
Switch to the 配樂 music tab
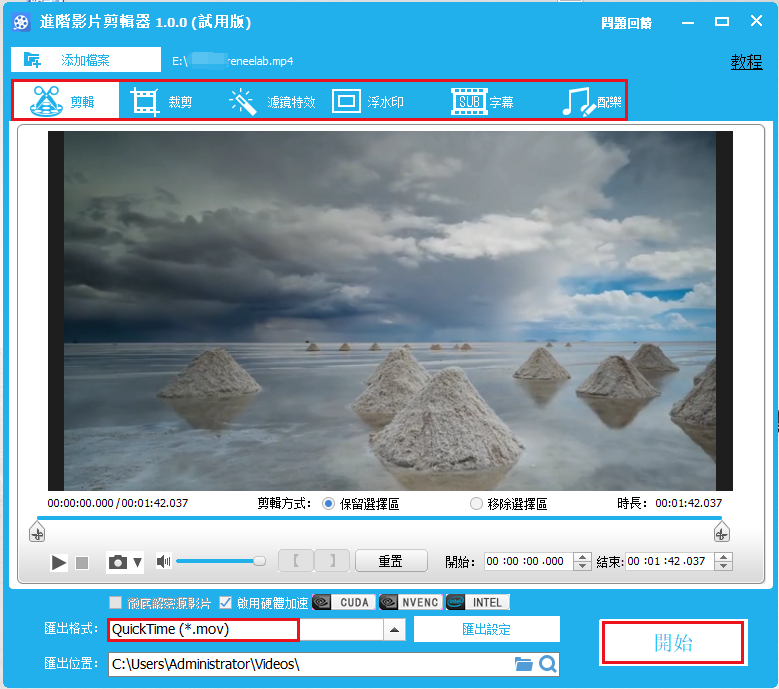point(592,101)
